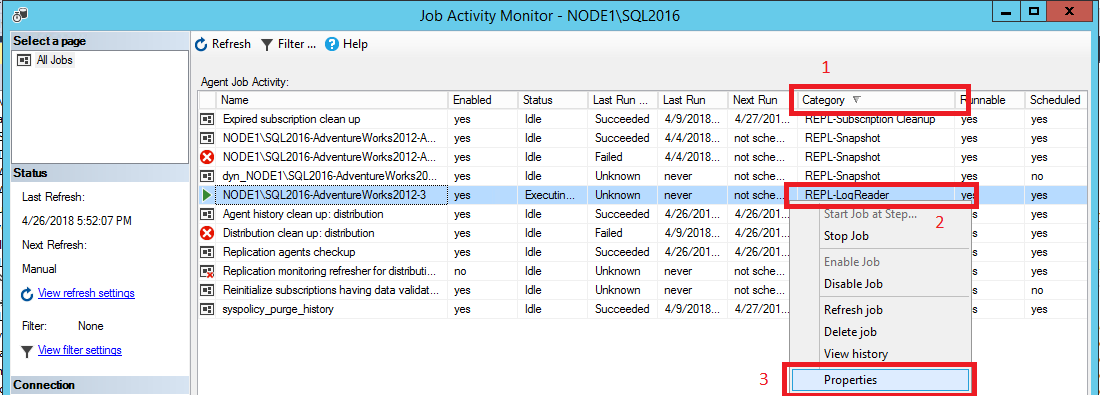Select the failed Distribution clean up job icon
Image resolution: width=1100 pixels, height=396 pixels.
click(x=207, y=233)
